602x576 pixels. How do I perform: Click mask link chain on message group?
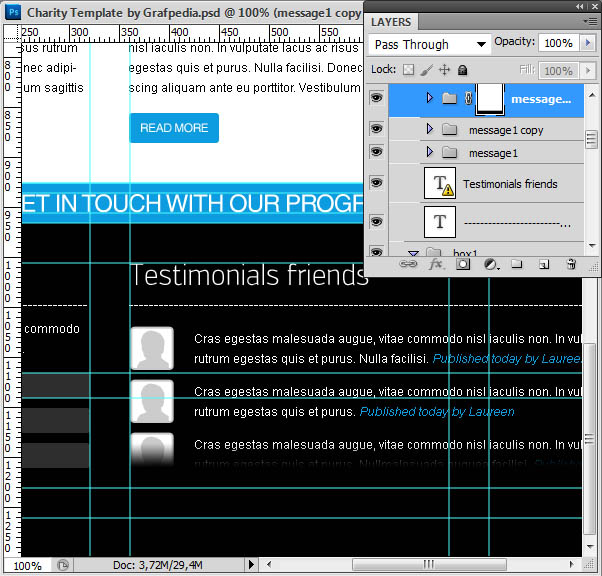coord(468,99)
